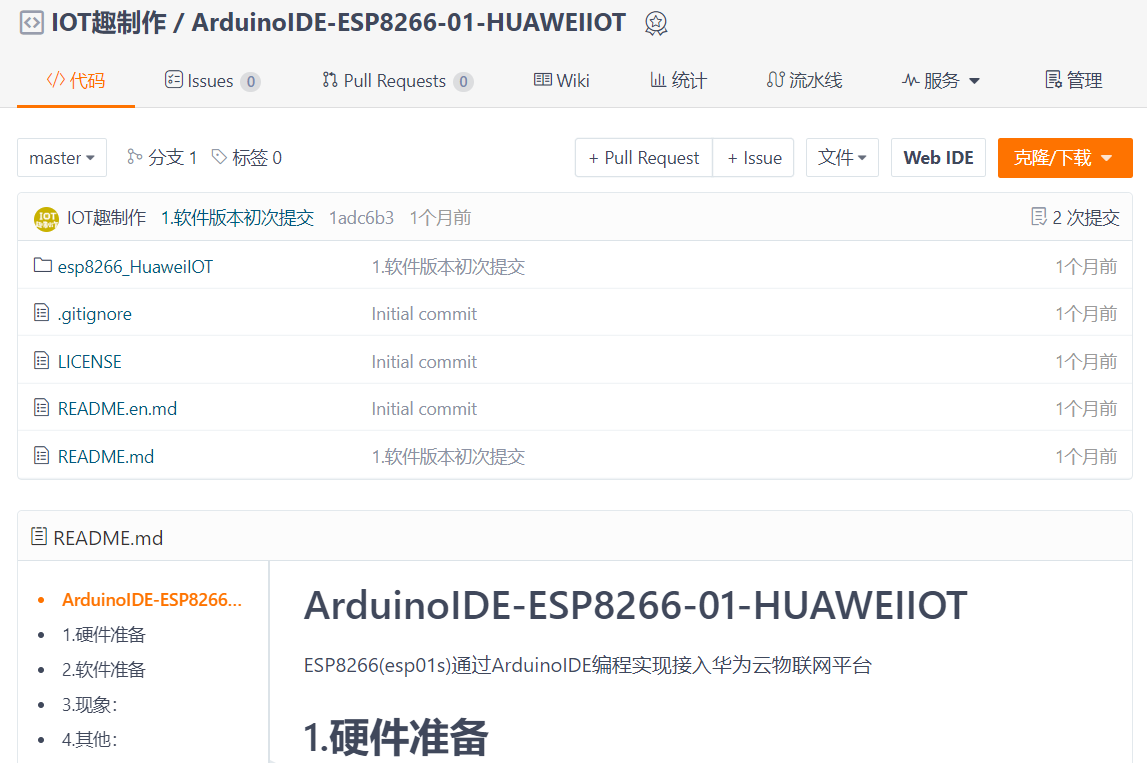Open the Initial commit message for LICENSE
The width and height of the screenshot is (1147, 763).
tap(424, 361)
